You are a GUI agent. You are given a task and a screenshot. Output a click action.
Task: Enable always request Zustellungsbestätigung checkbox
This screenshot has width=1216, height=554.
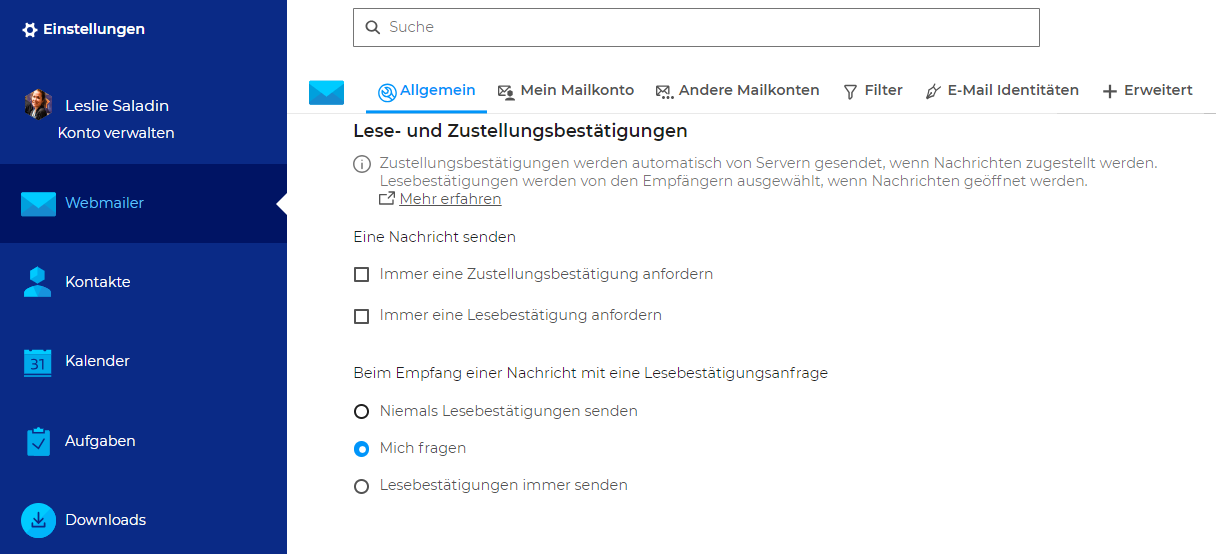362,274
